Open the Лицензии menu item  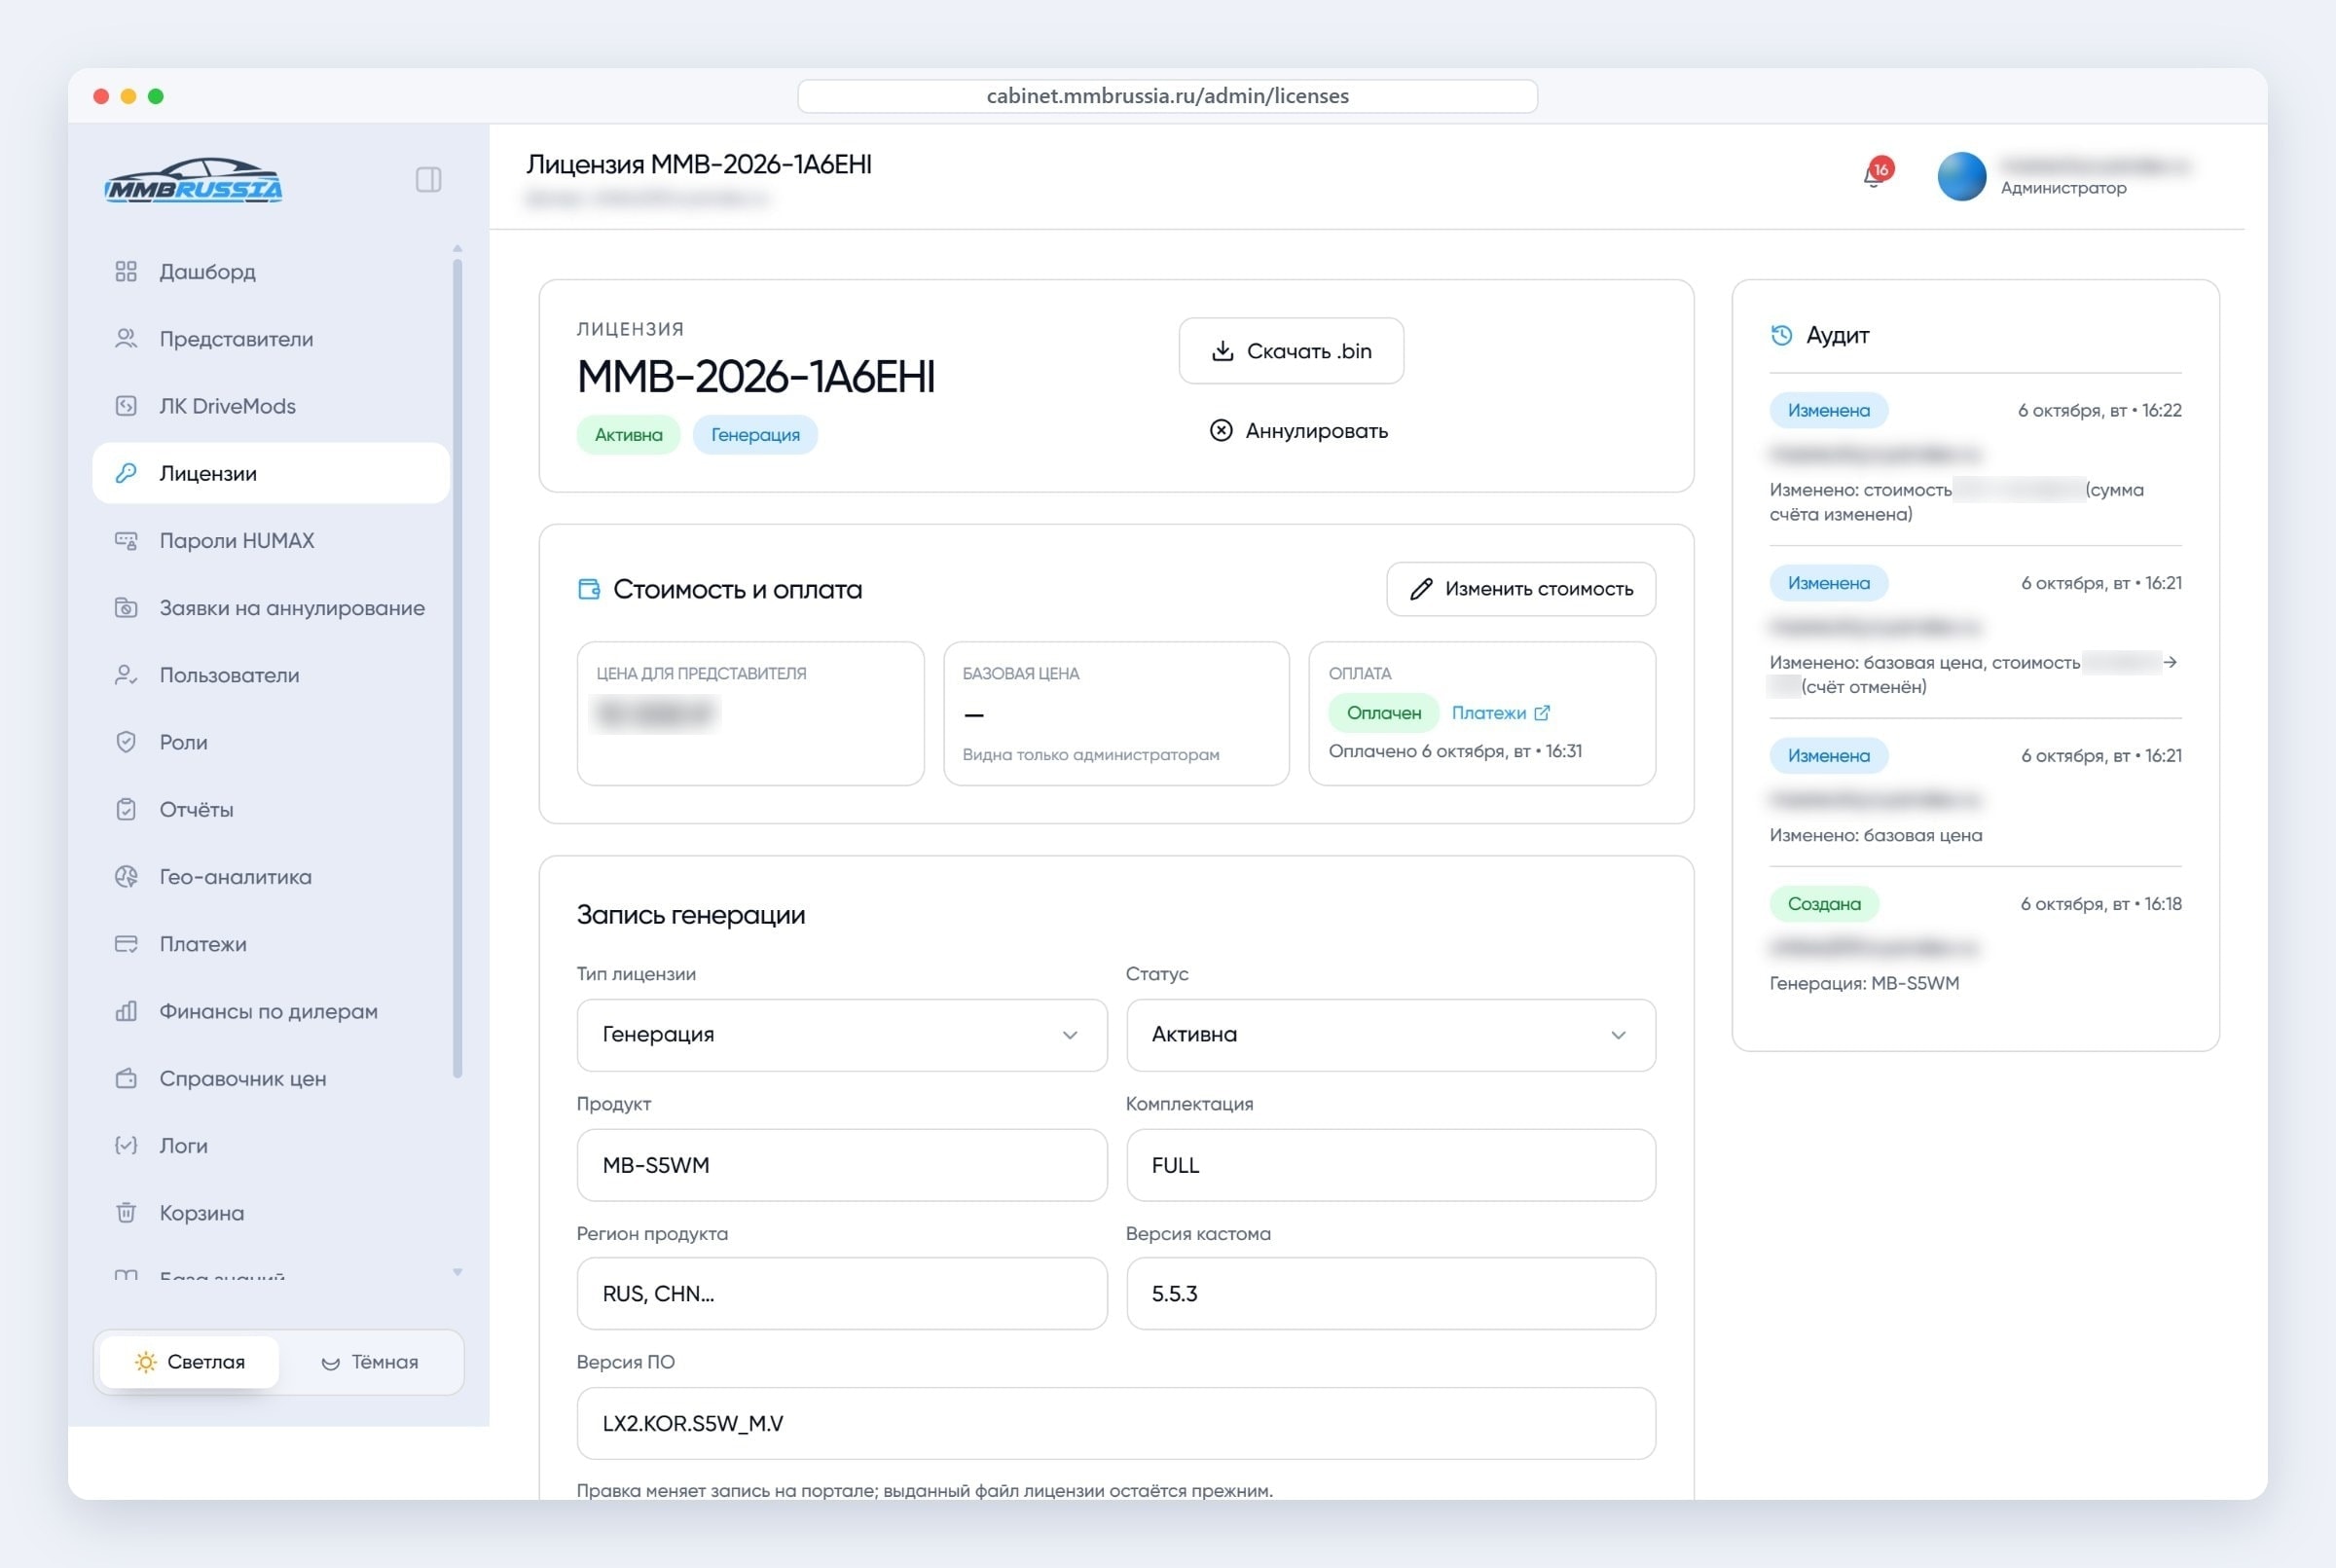pos(271,473)
